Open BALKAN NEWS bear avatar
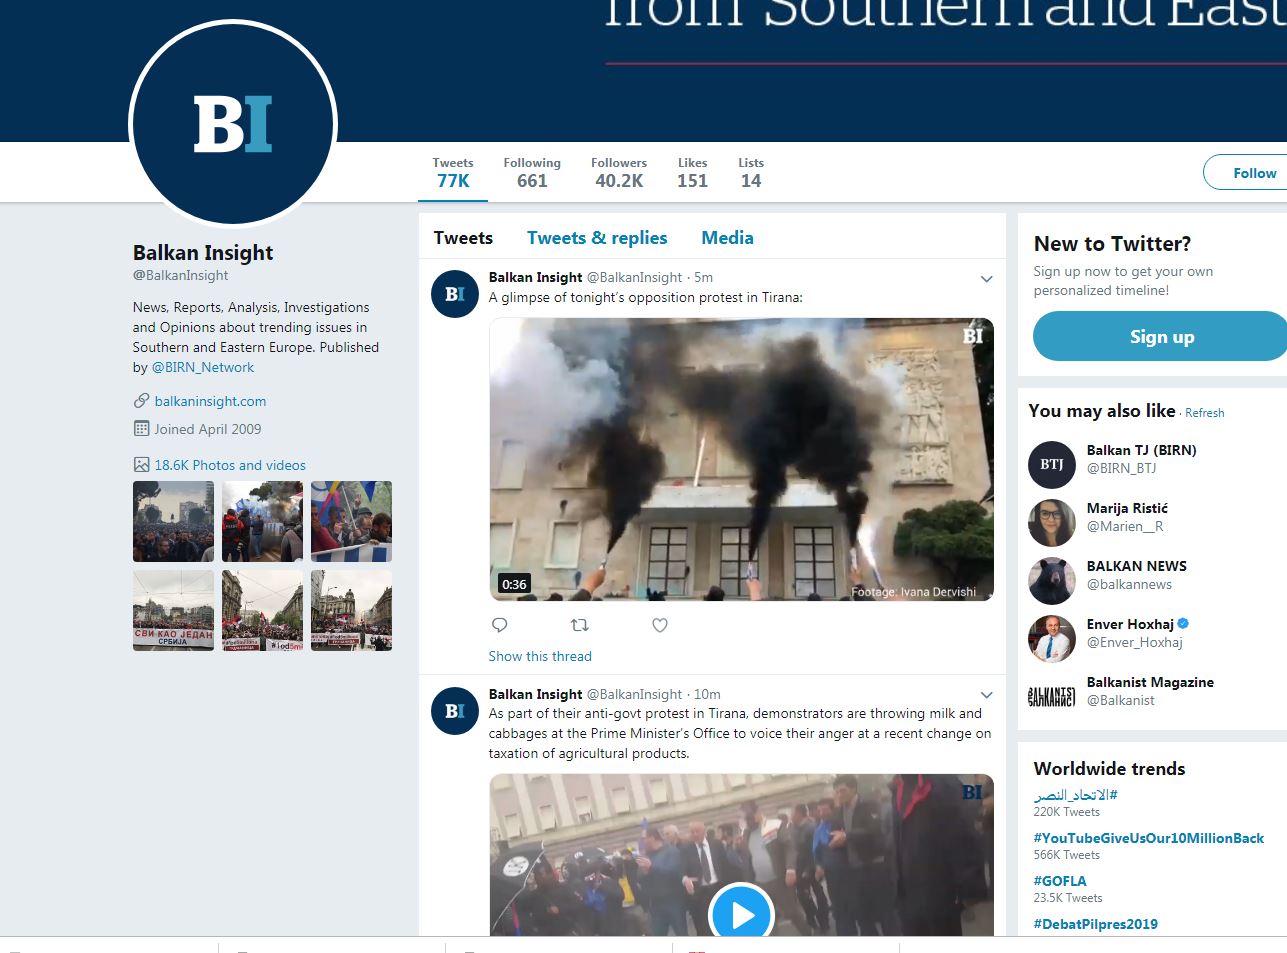This screenshot has height=953, width=1287. click(x=1052, y=580)
